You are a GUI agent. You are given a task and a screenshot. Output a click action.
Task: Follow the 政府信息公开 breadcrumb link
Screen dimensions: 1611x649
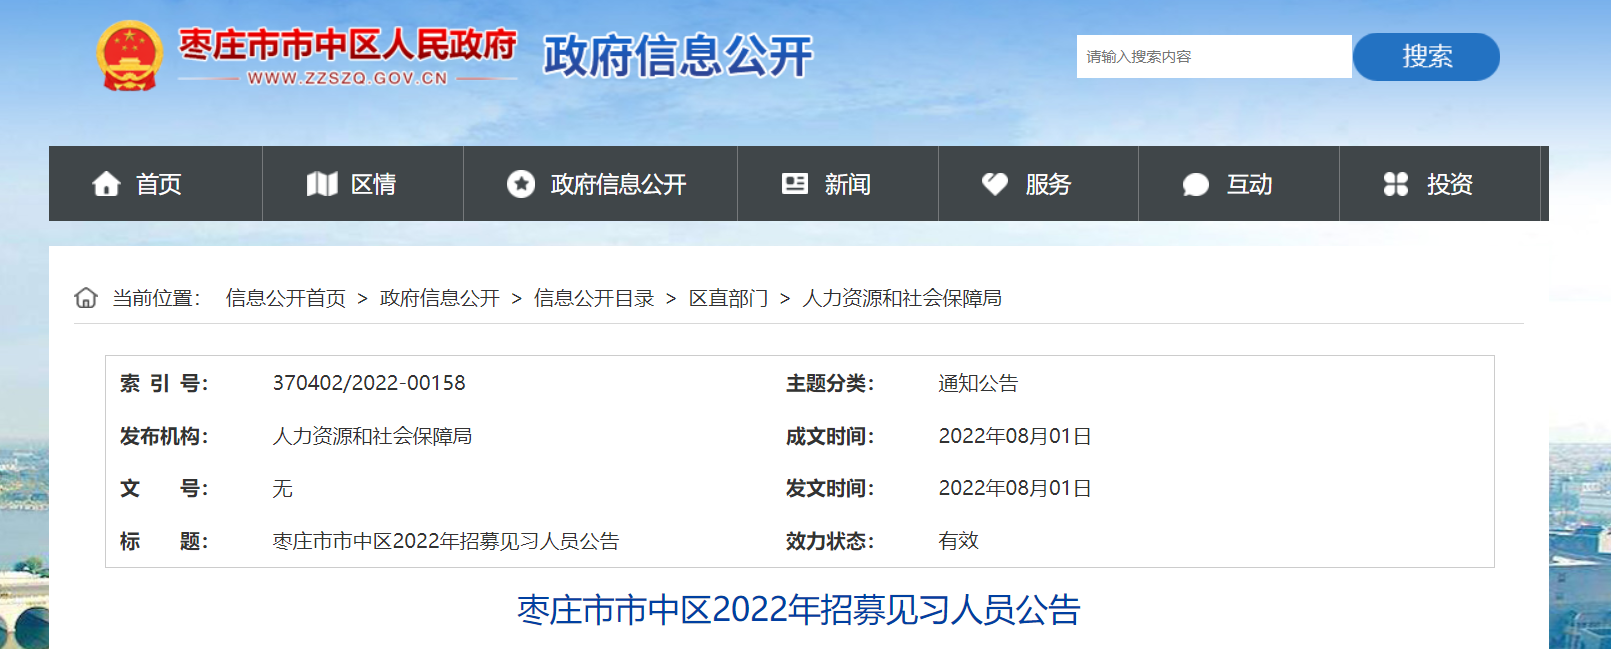[x=440, y=298]
